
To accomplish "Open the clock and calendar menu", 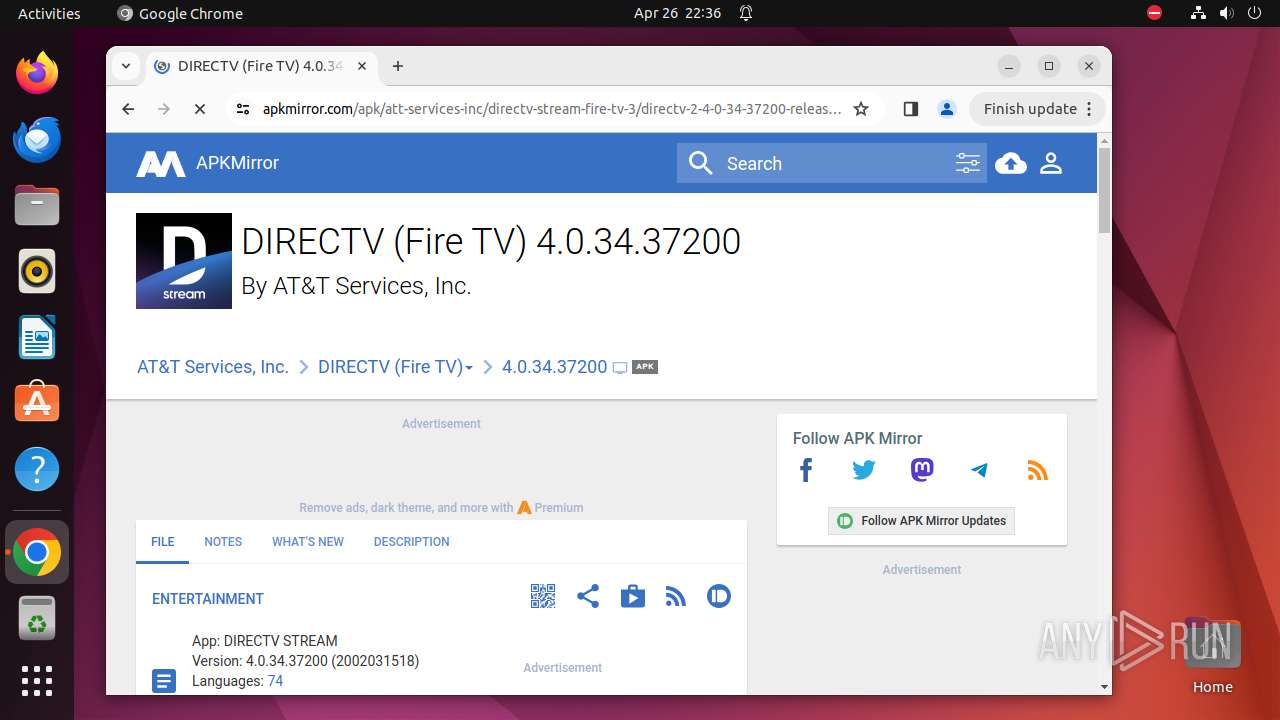I will pyautogui.click(x=677, y=13).
